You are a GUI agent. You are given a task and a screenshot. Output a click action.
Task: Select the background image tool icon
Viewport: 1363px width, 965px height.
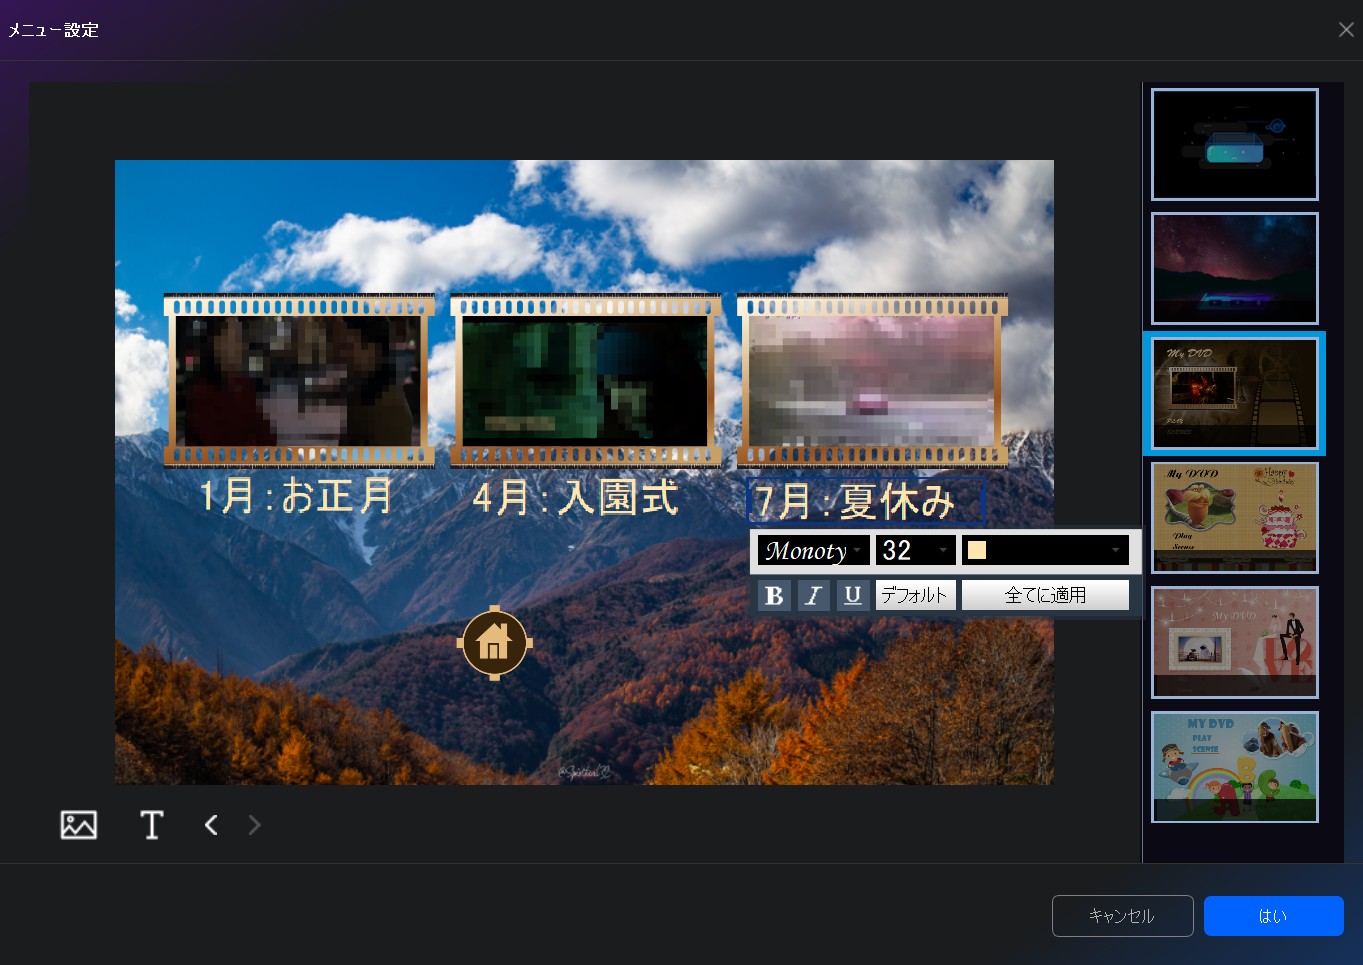79,824
